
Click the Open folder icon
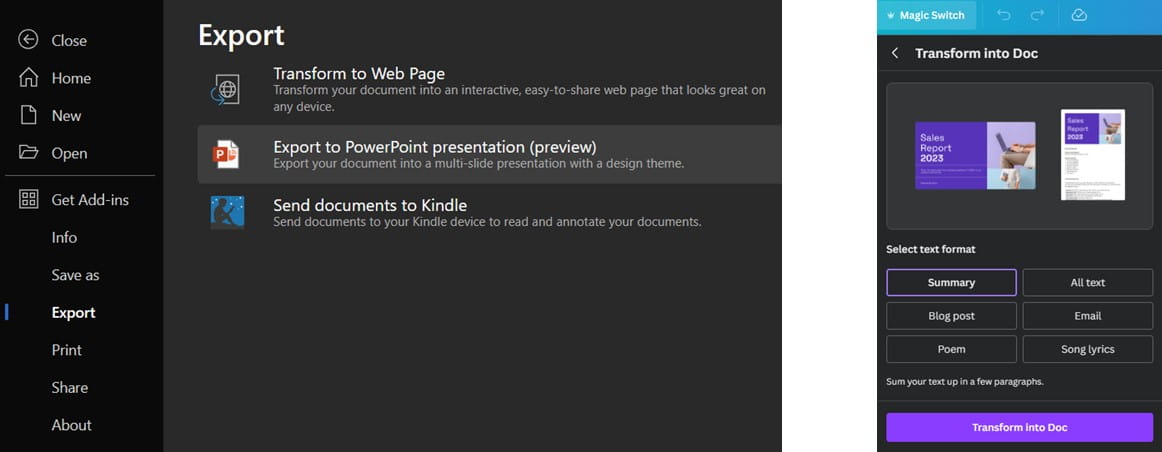28,153
